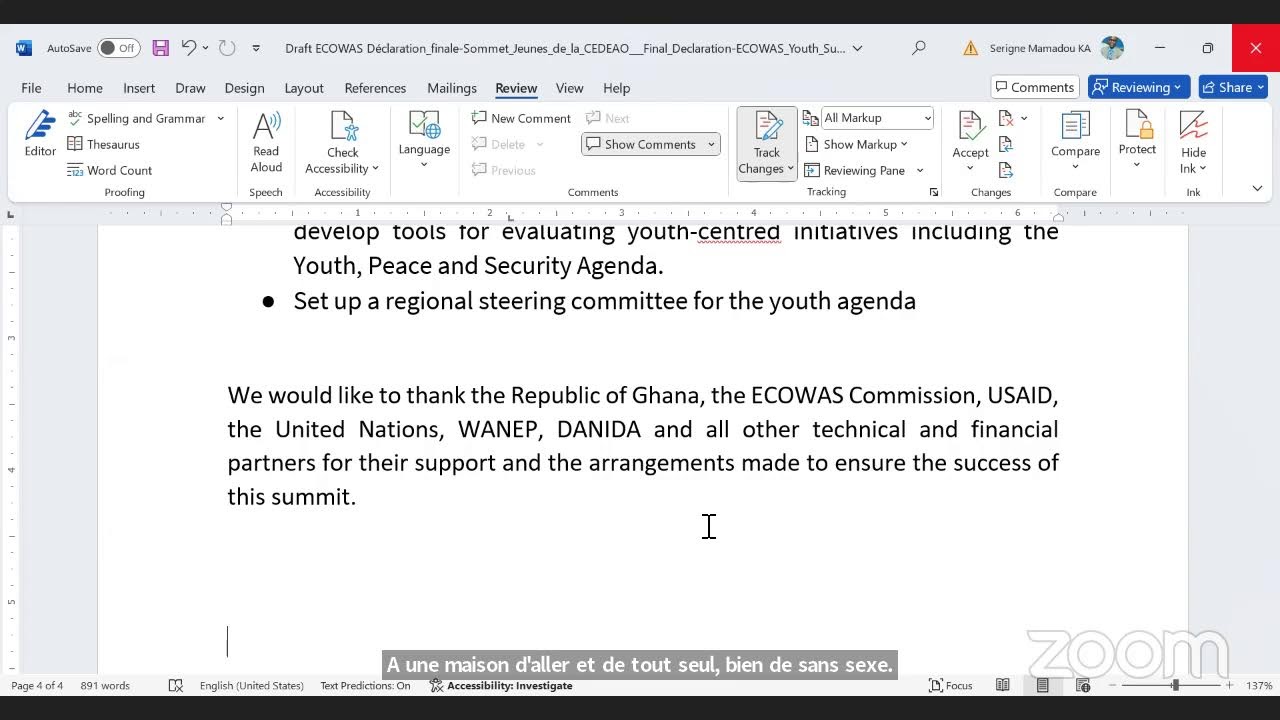
Task: Undo the last action
Action: [x=188, y=48]
